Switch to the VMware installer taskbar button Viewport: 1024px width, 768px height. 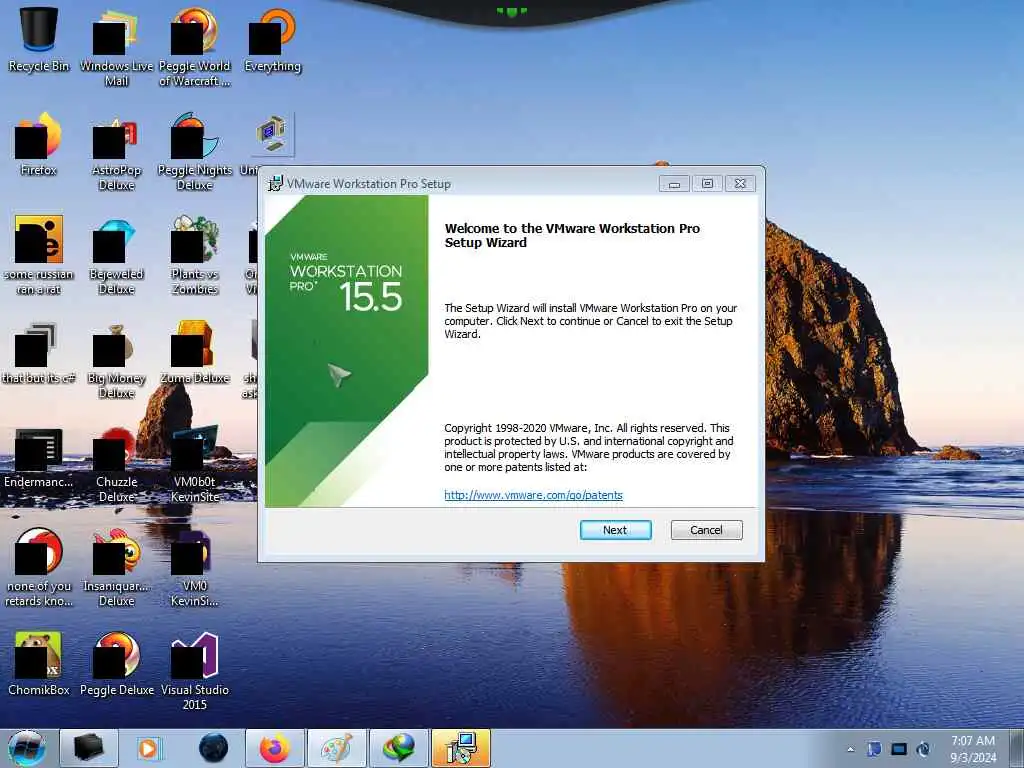click(461, 748)
